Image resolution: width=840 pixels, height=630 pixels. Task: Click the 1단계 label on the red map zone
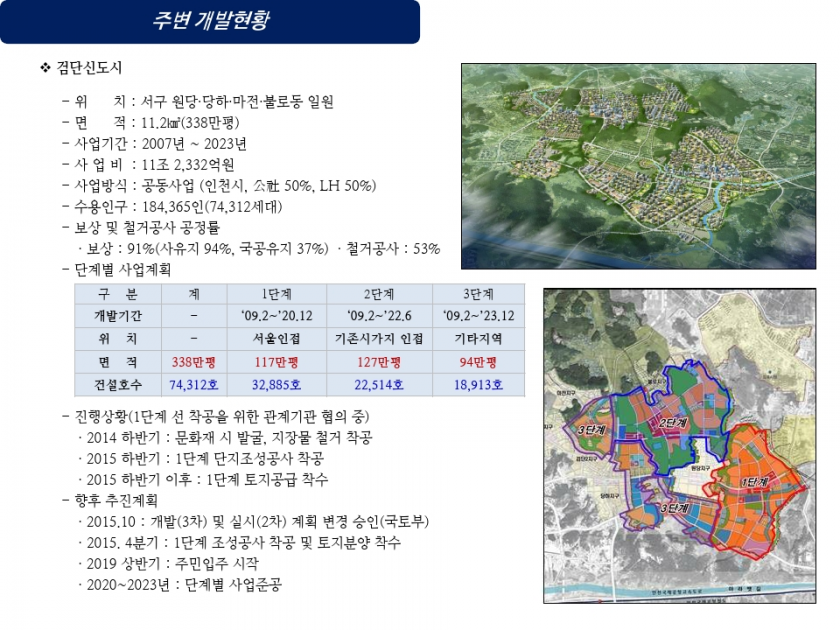click(755, 482)
